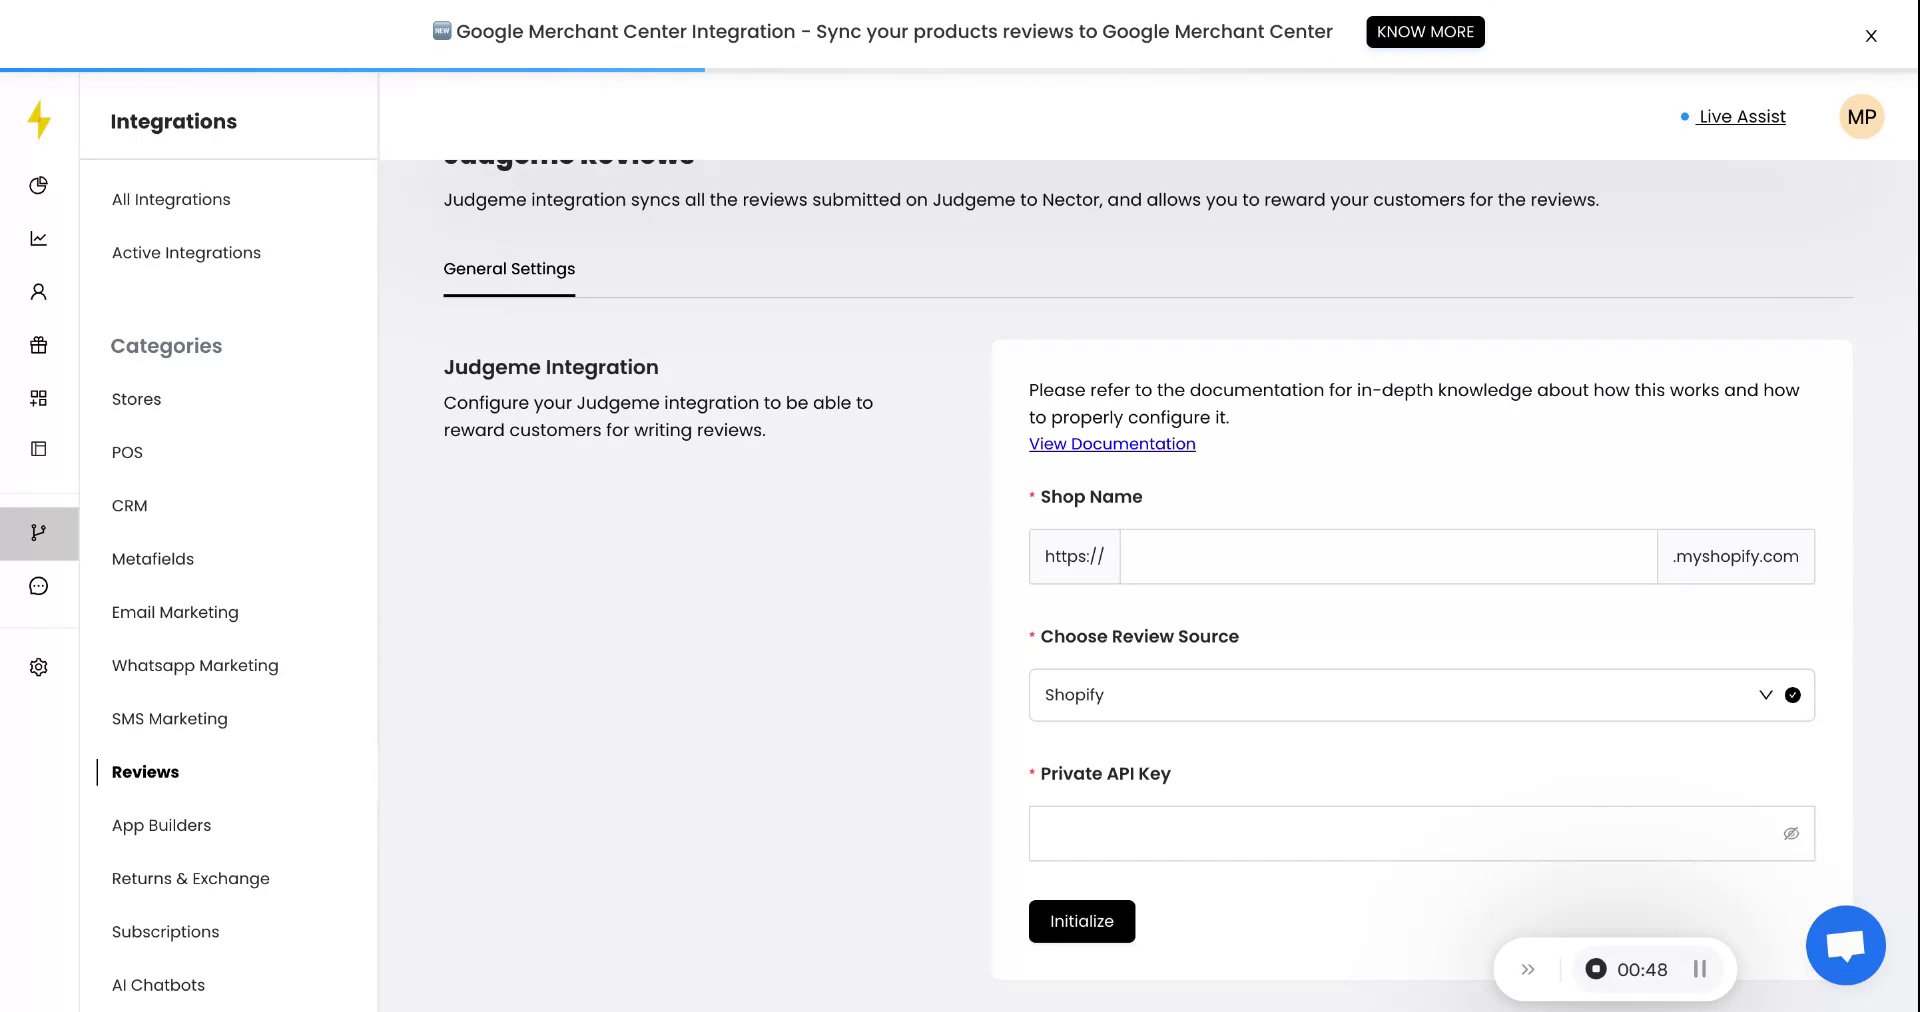Select Email Marketing category in sidebar
Screen dimensions: 1920x1012
175,612
